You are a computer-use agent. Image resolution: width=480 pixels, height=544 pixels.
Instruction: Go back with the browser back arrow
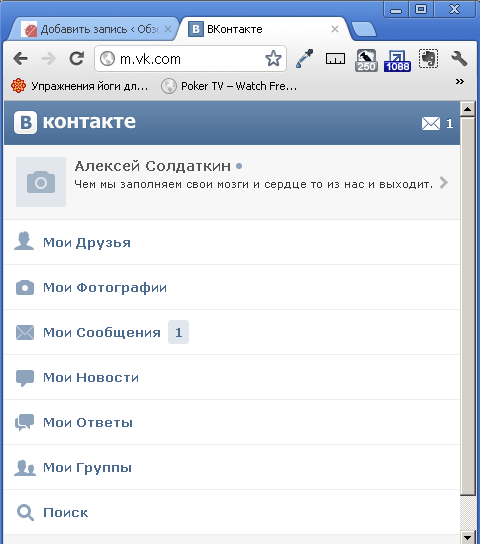point(20,58)
